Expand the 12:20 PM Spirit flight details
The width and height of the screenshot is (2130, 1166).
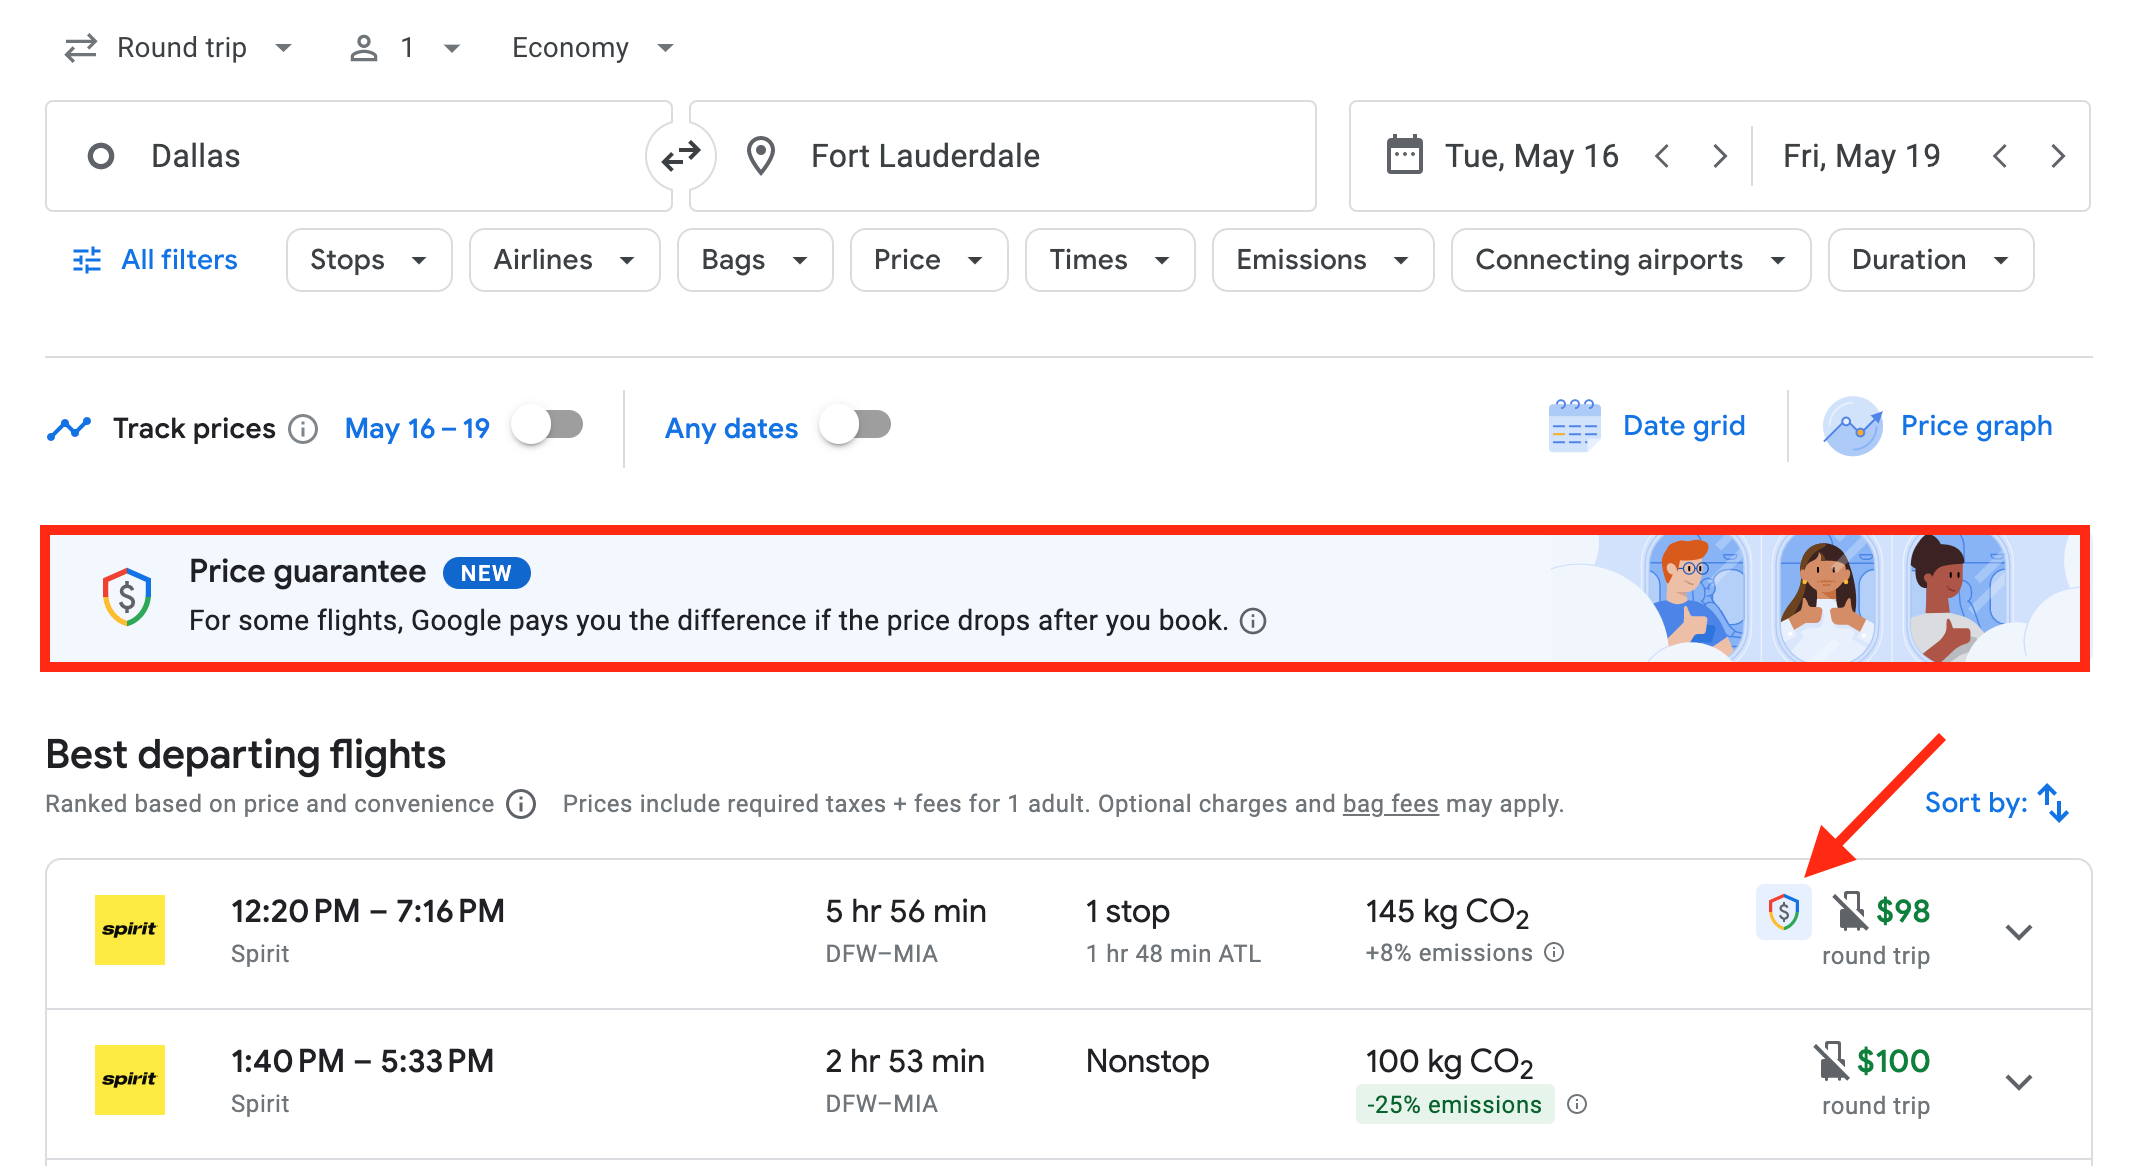click(x=2019, y=932)
